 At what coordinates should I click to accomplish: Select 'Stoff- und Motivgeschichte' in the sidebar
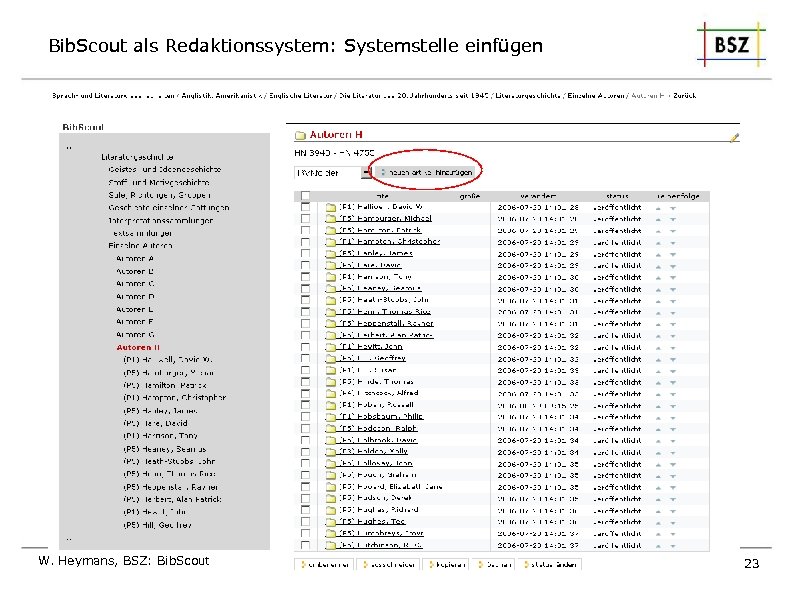pos(158,182)
